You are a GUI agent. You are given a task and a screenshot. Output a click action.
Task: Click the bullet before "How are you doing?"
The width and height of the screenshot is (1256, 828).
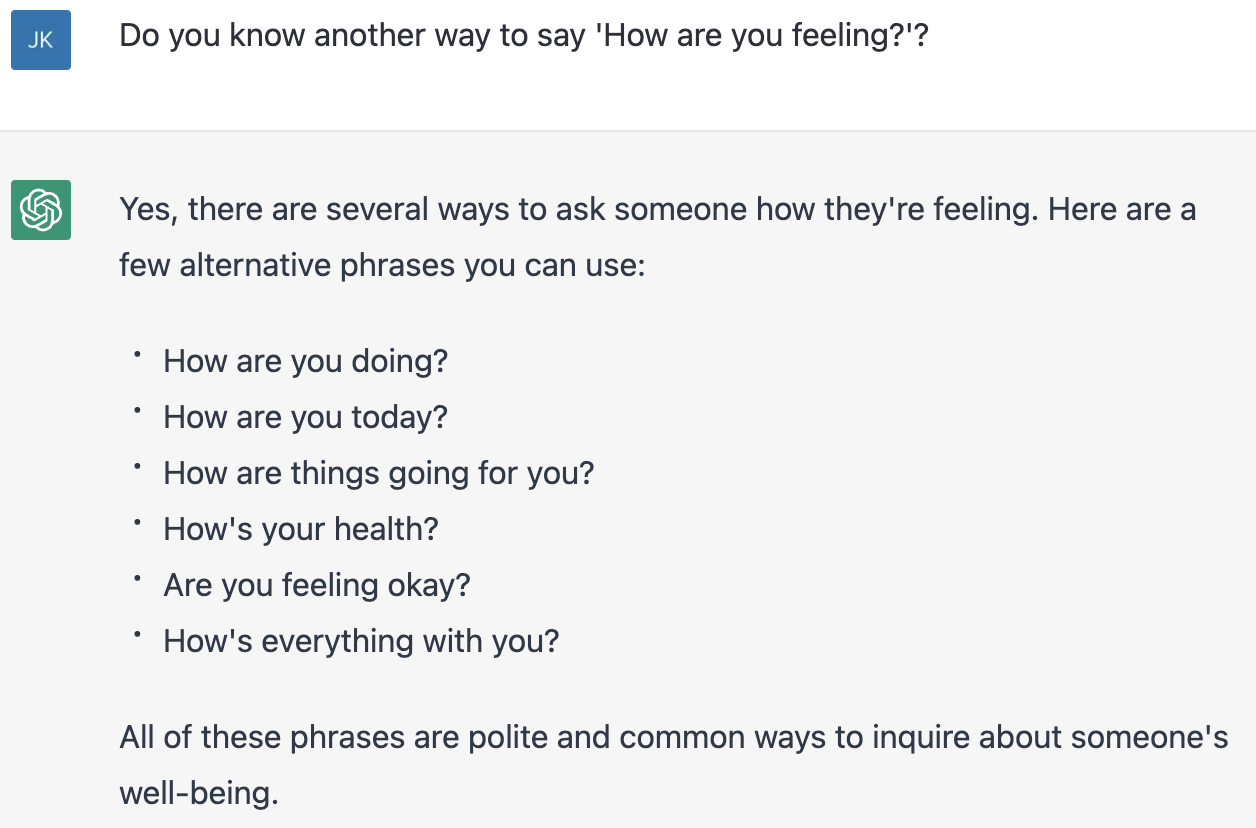[x=137, y=355]
